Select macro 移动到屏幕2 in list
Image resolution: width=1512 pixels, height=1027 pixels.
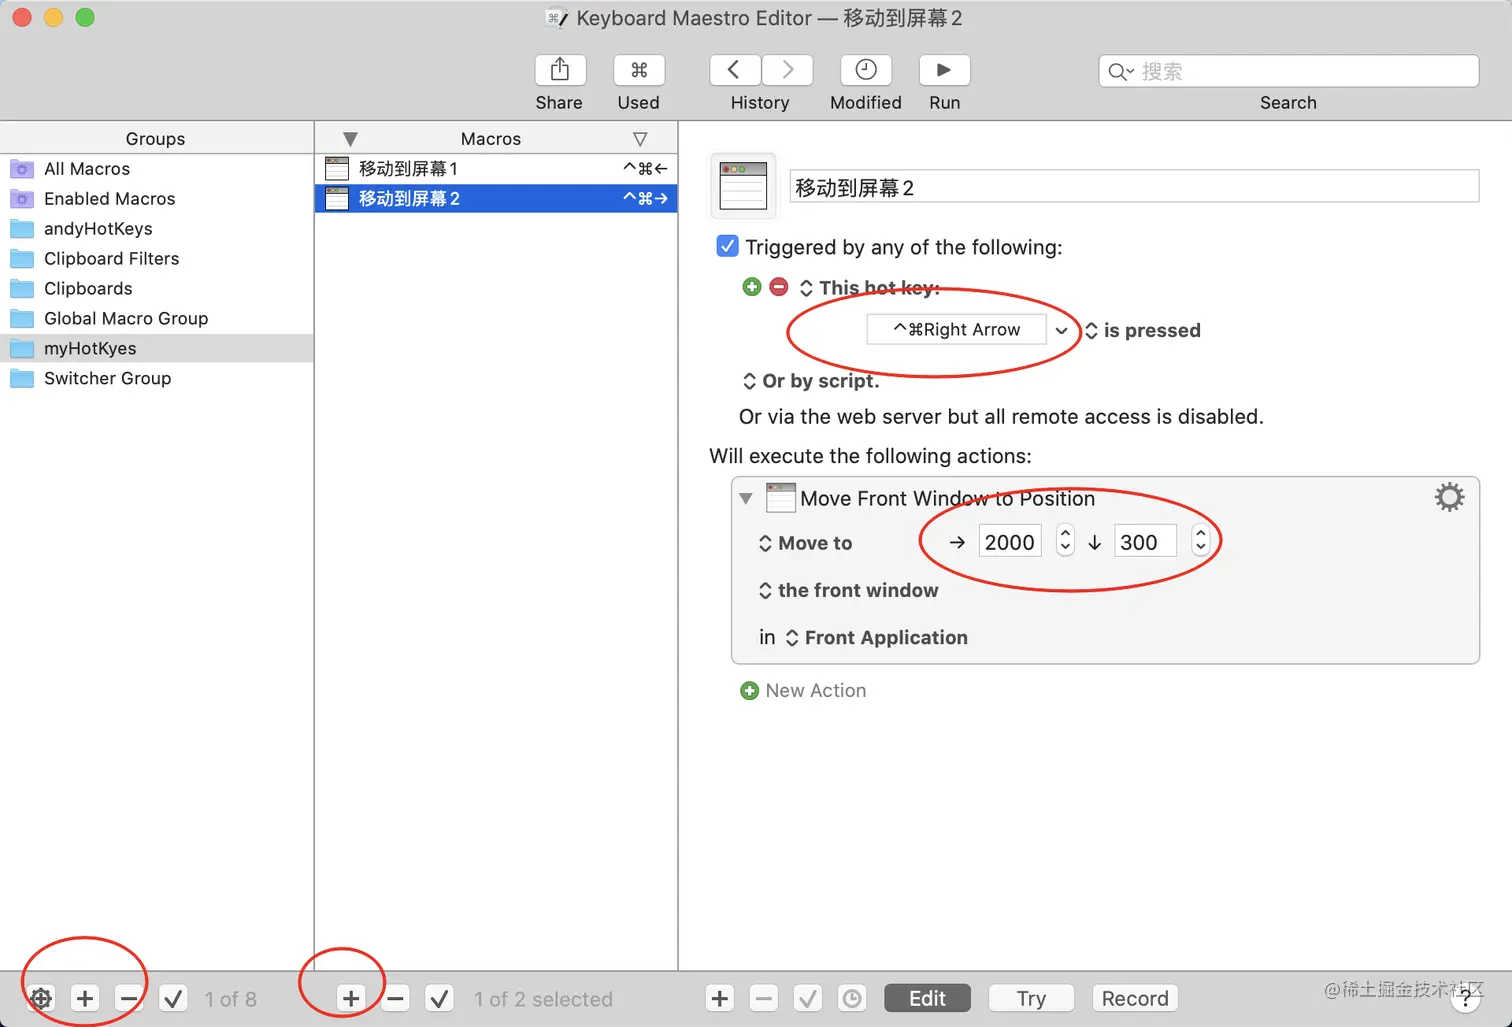click(x=496, y=199)
